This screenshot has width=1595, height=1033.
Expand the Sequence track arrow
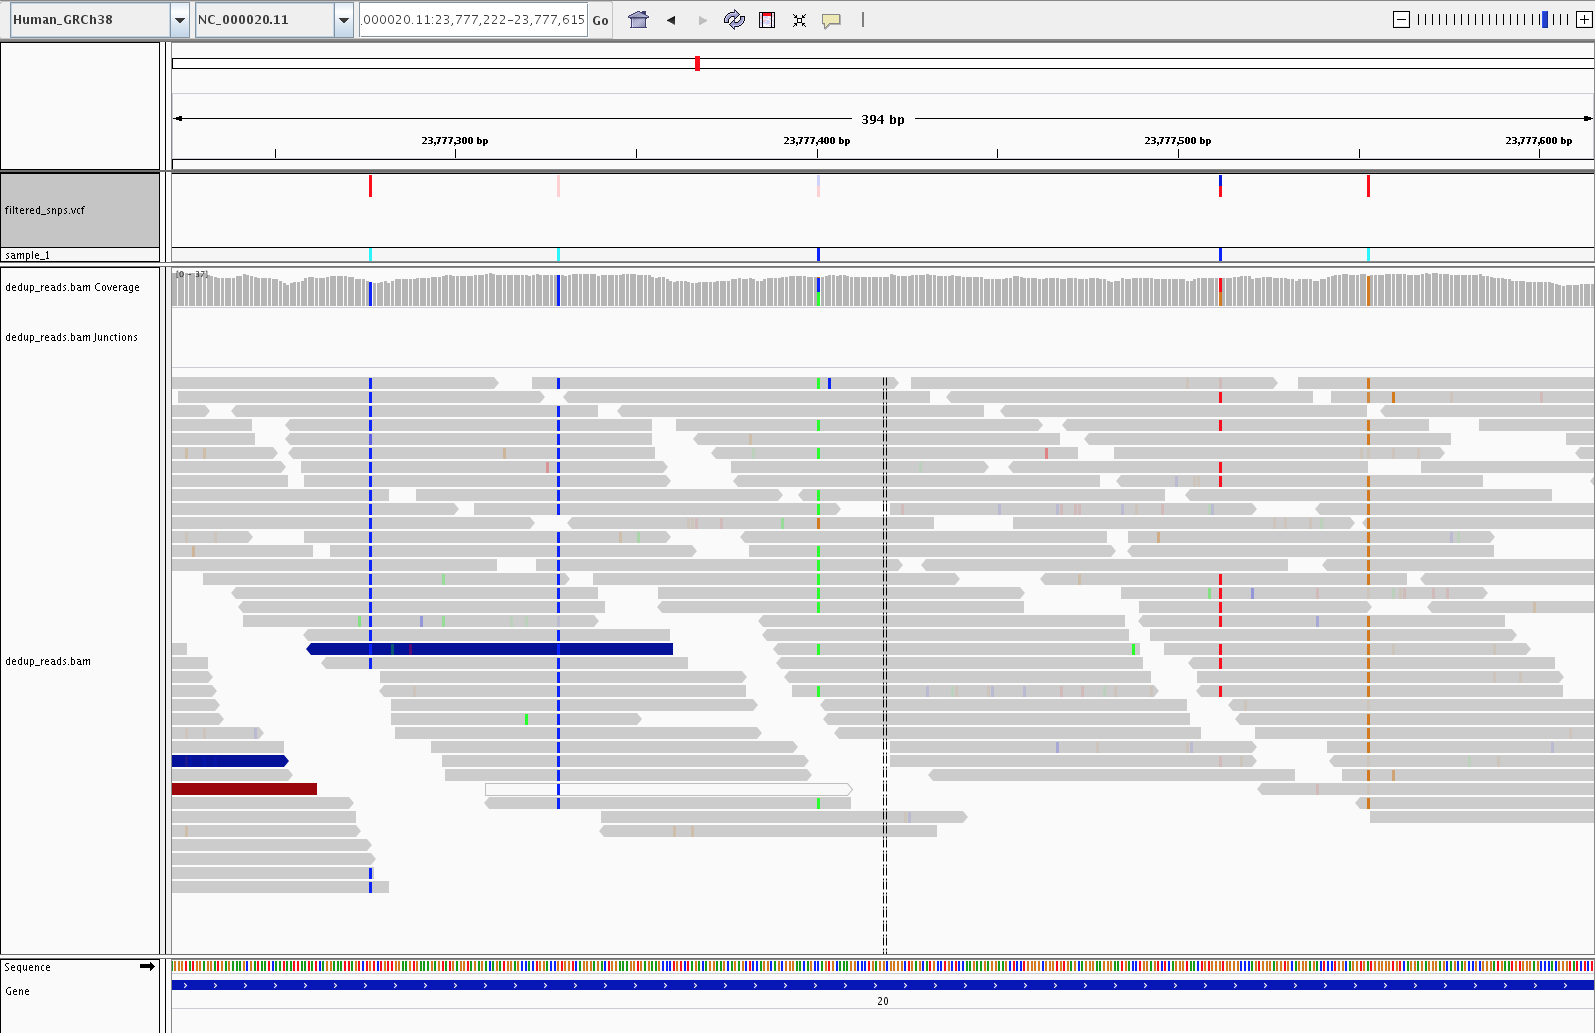point(147,966)
